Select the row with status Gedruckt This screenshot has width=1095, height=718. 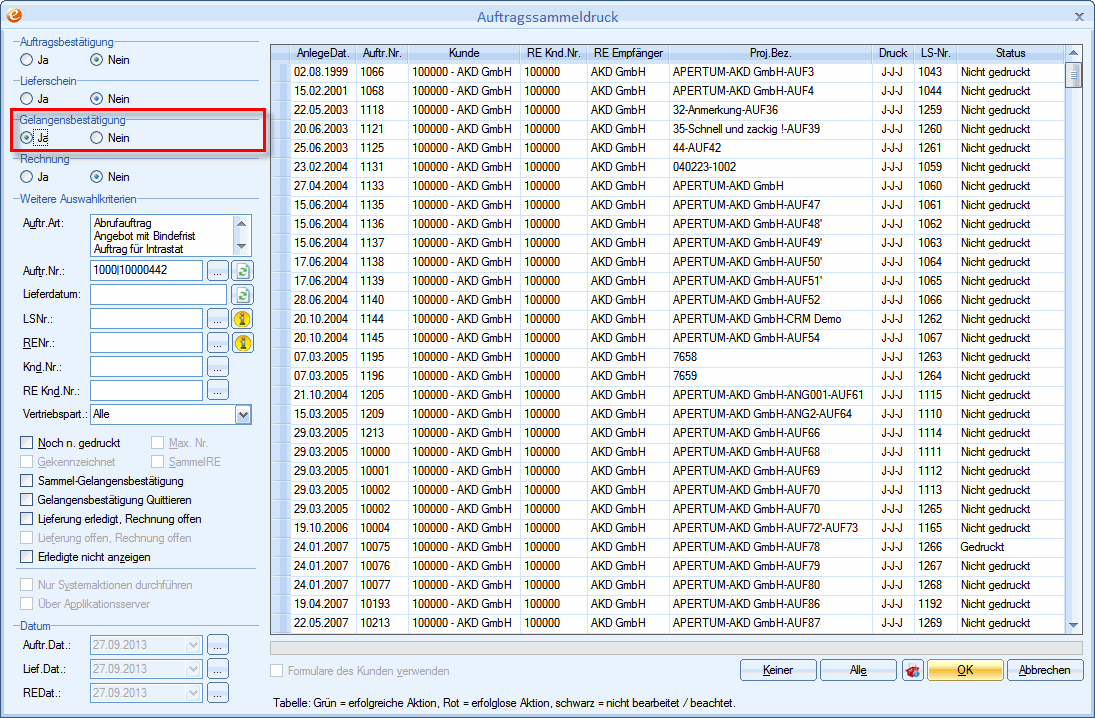tap(670, 547)
